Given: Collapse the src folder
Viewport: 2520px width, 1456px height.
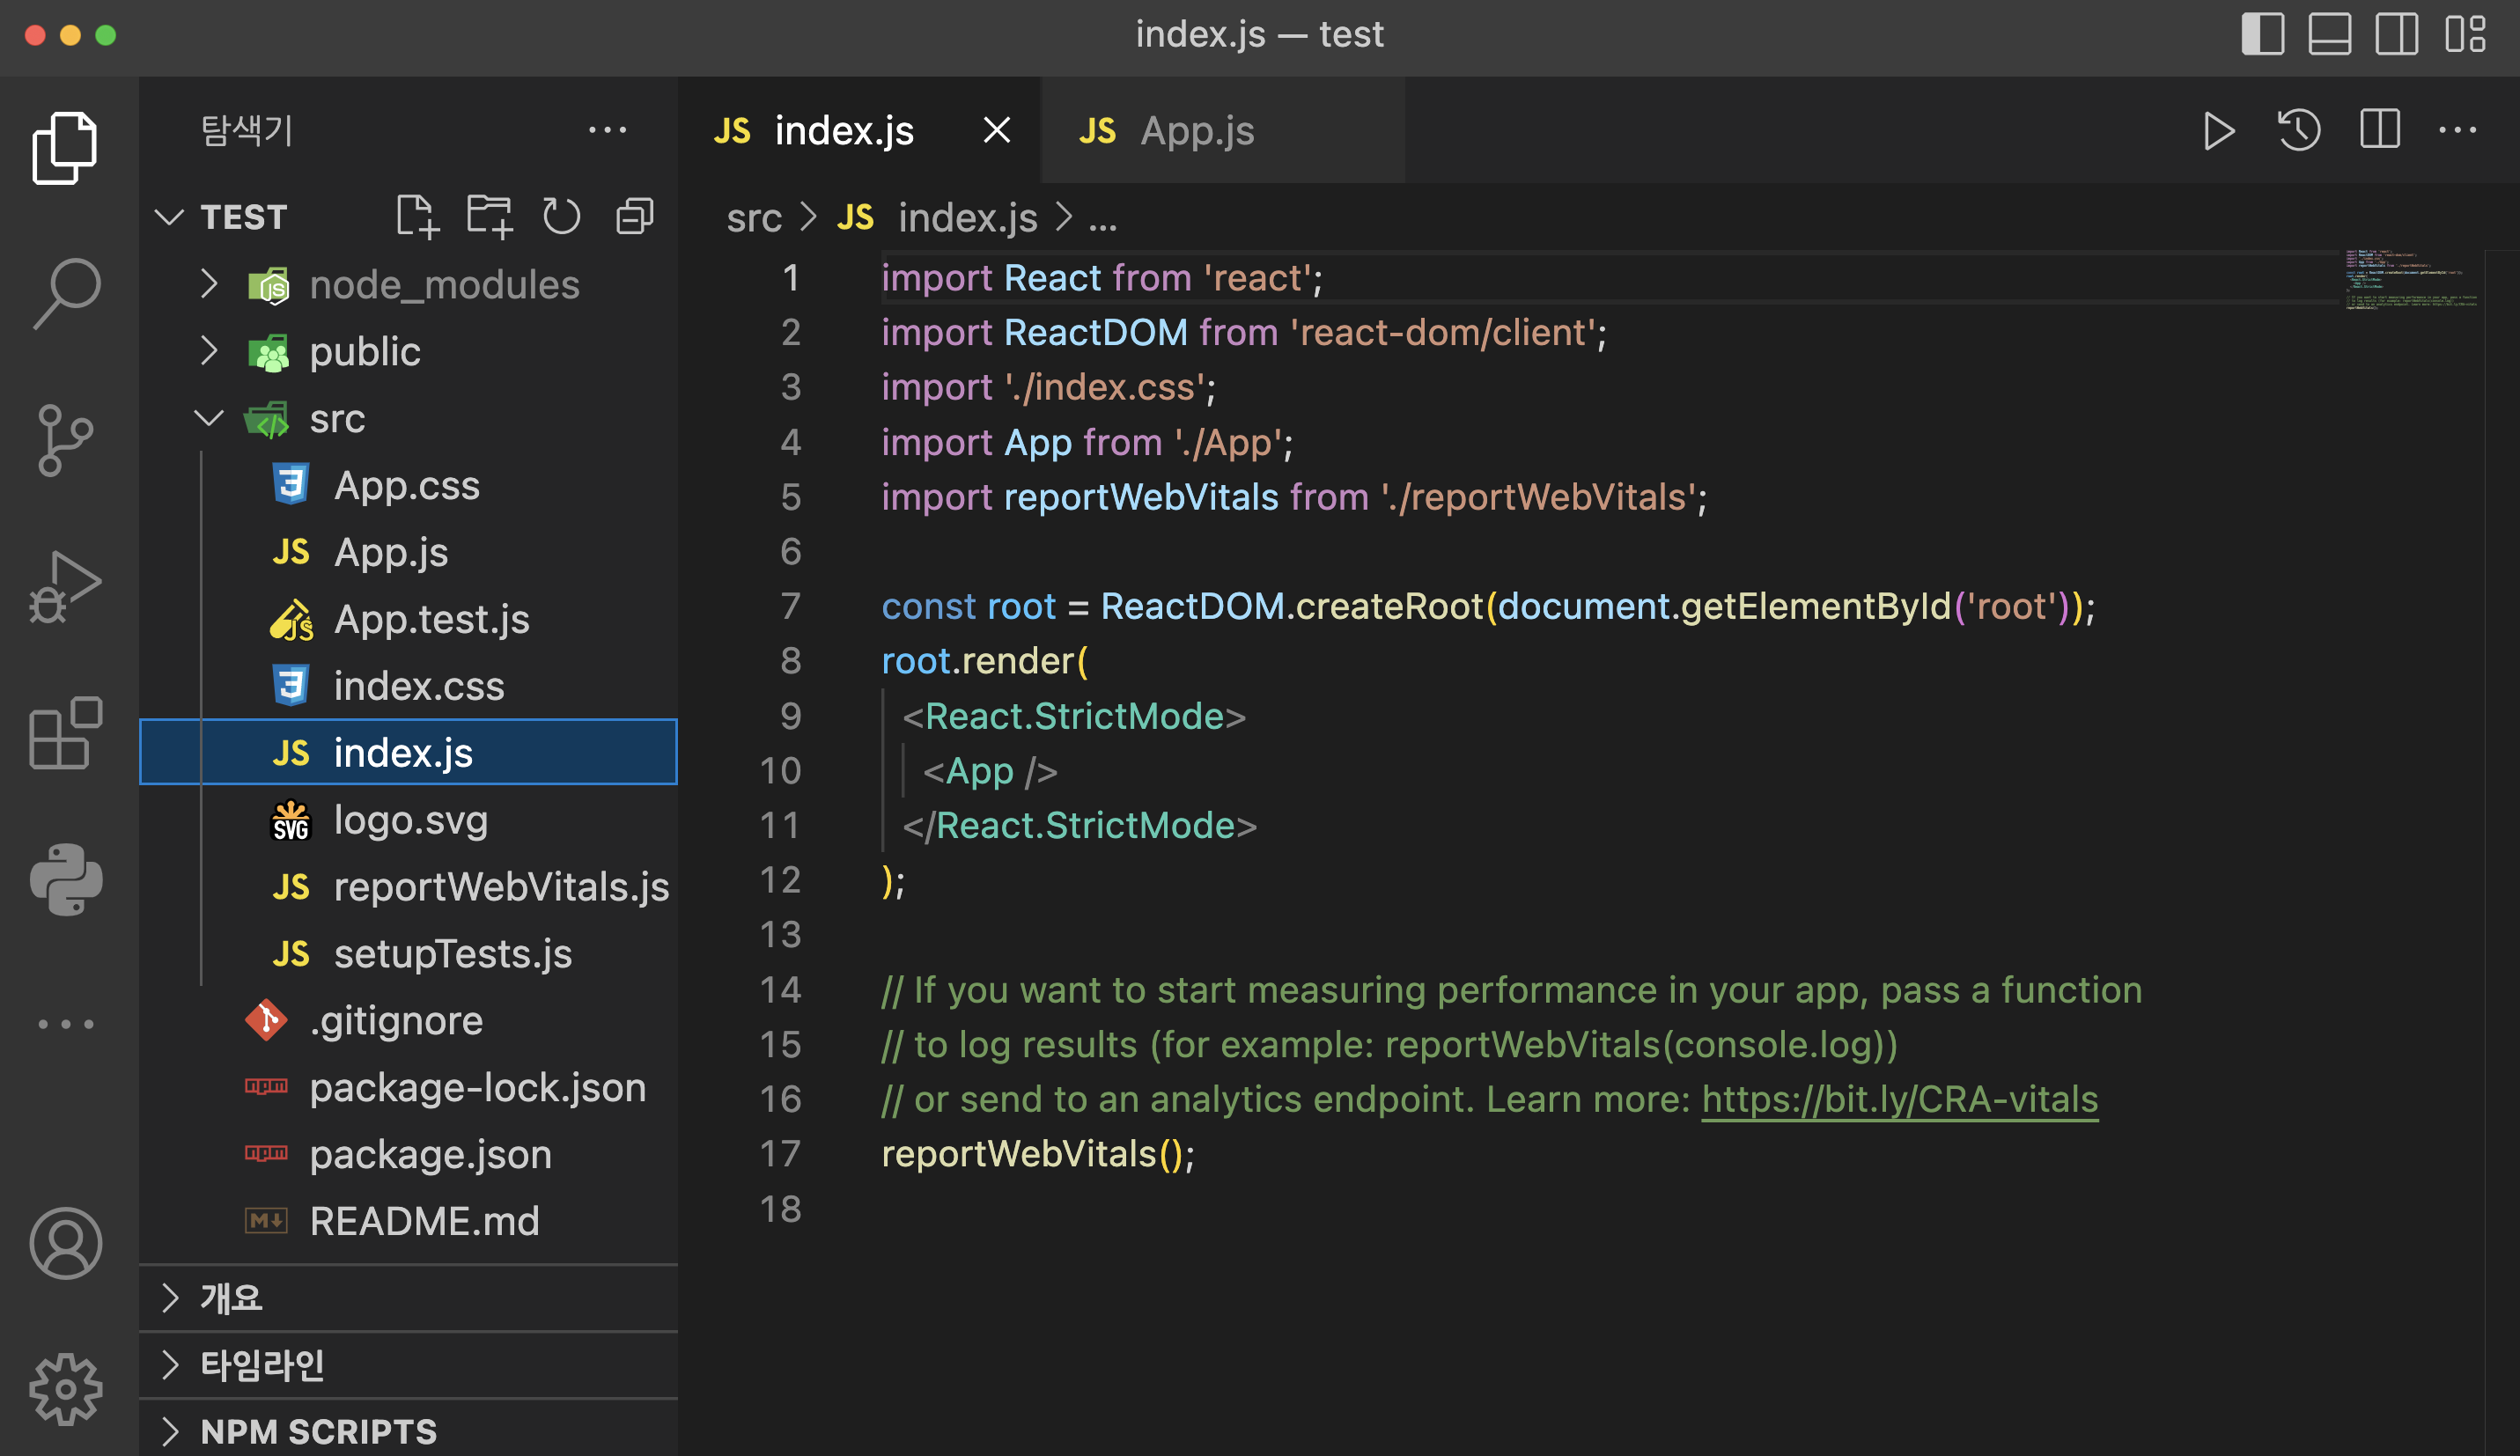Looking at the screenshot, I should (337, 418).
